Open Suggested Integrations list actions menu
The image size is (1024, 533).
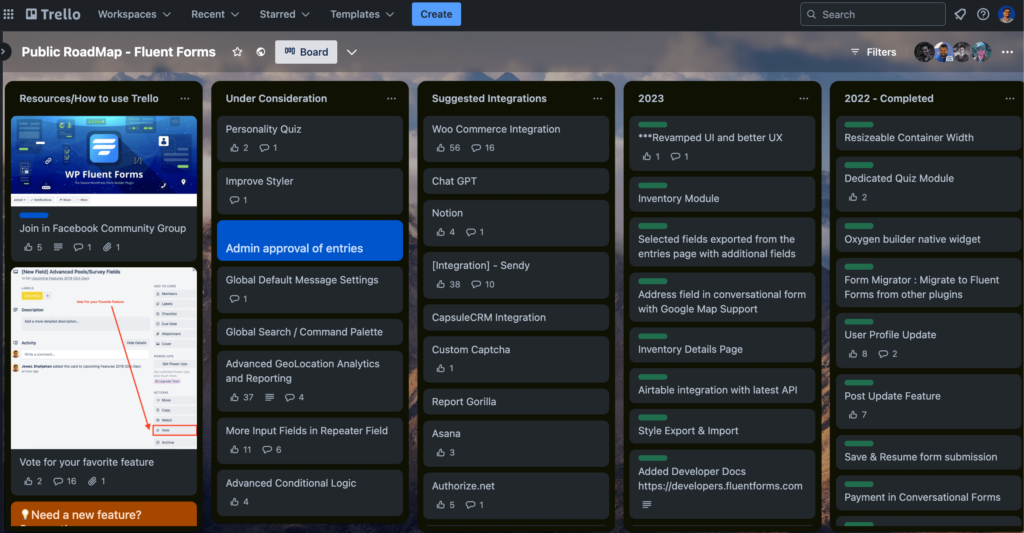tap(598, 99)
